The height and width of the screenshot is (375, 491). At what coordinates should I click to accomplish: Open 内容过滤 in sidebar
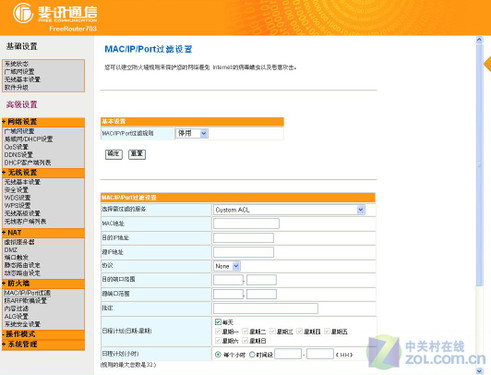(16, 308)
